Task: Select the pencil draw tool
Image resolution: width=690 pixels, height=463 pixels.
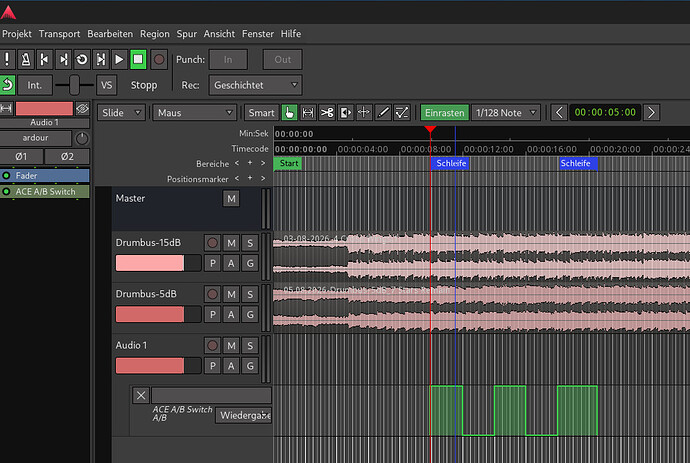Action: pyautogui.click(x=383, y=113)
